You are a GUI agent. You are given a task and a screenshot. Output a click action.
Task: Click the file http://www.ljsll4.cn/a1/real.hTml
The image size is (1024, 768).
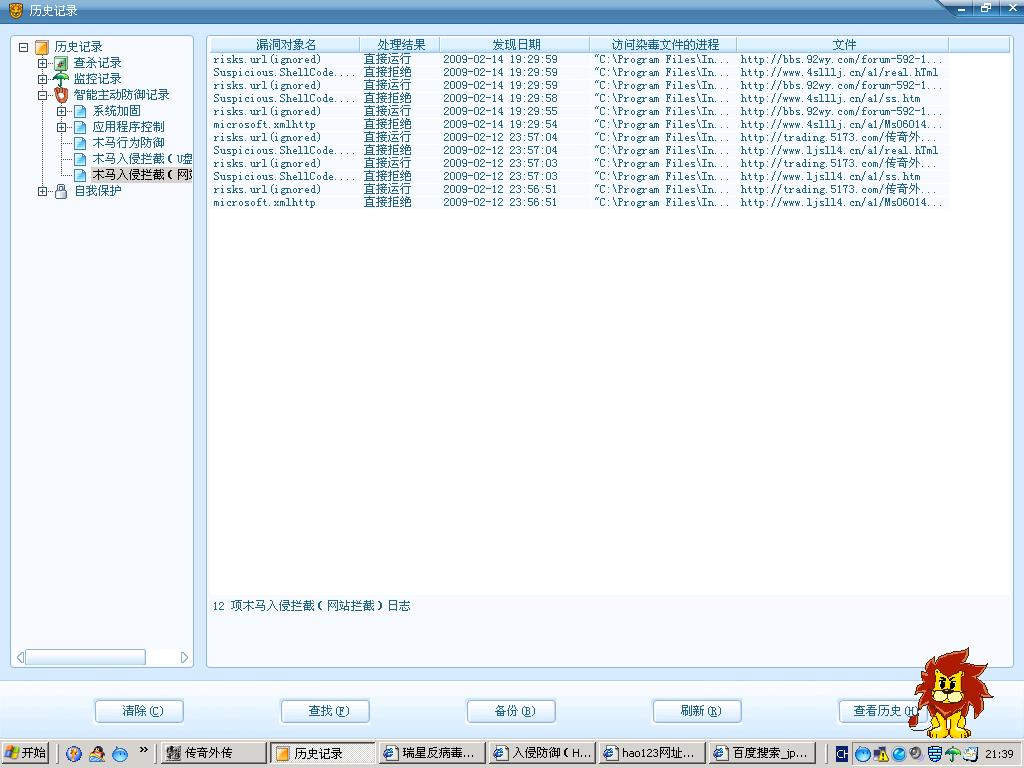pyautogui.click(x=839, y=151)
